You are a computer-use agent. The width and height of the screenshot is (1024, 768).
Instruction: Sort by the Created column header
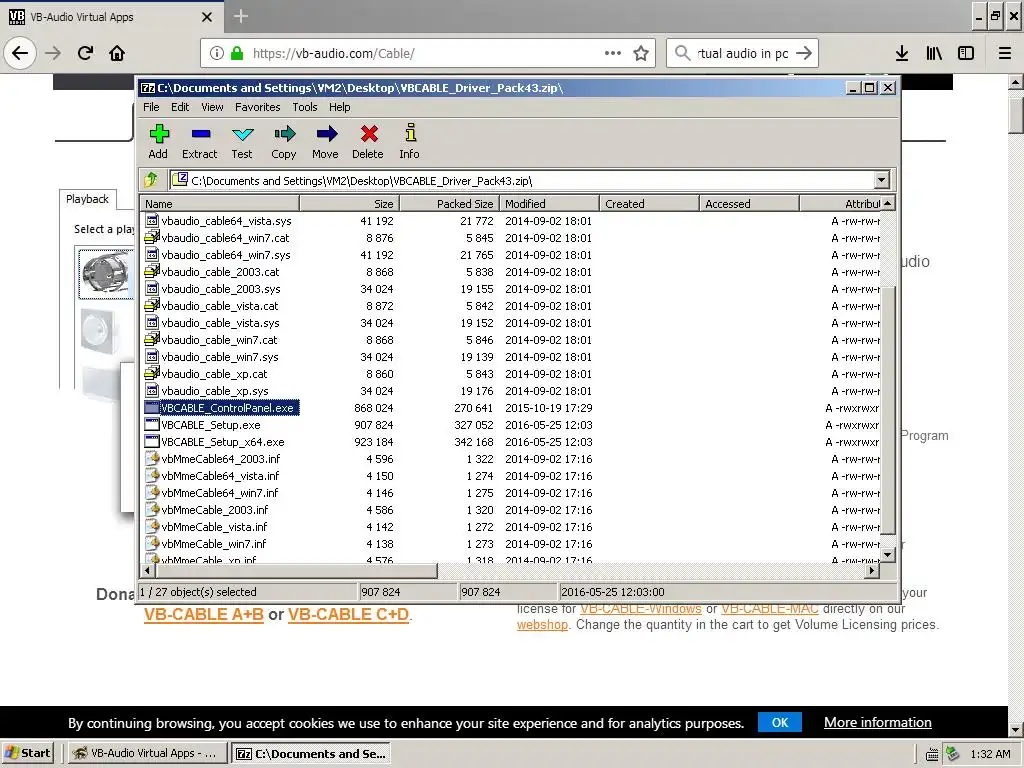(x=649, y=204)
